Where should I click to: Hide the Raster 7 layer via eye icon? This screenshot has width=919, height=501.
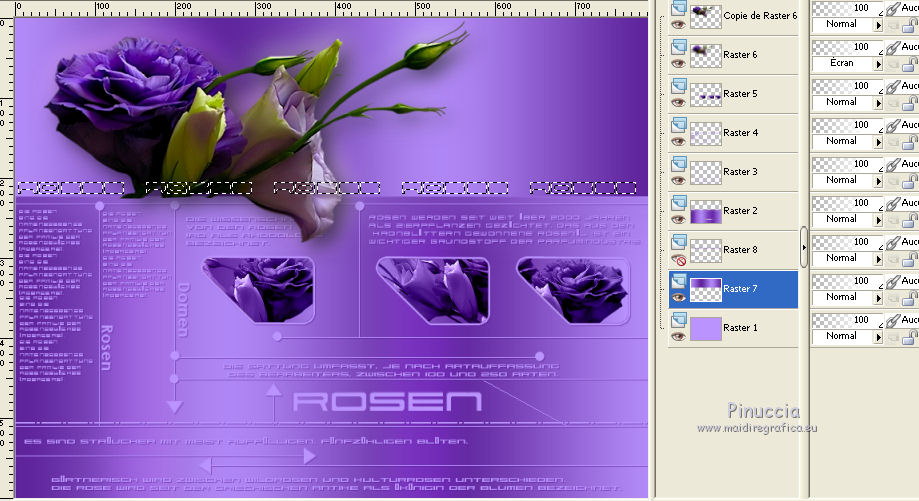tap(679, 297)
